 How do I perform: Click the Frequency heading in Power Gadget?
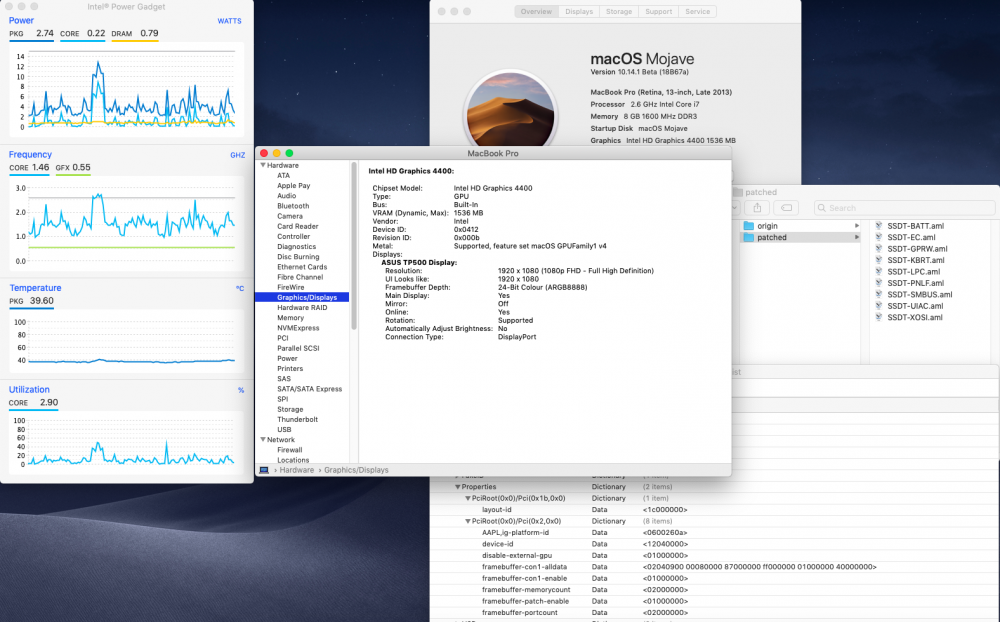click(x=30, y=154)
